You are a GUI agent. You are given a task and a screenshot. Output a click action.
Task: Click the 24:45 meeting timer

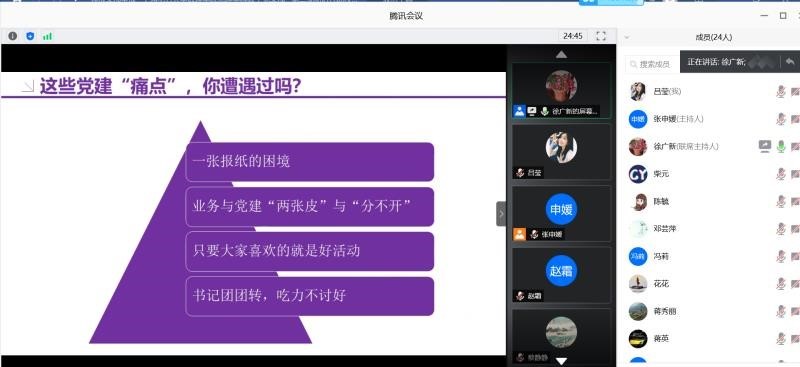(x=573, y=36)
